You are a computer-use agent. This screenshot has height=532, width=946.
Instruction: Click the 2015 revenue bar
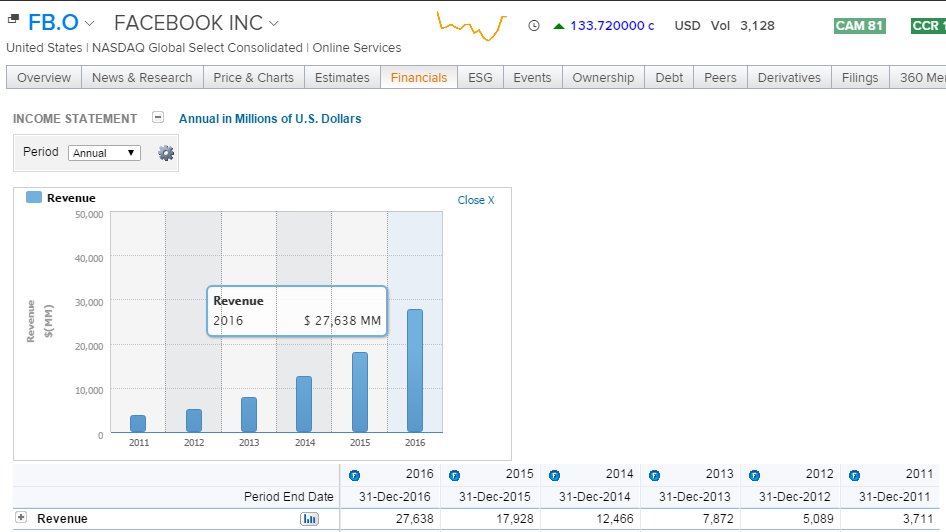tap(360, 393)
